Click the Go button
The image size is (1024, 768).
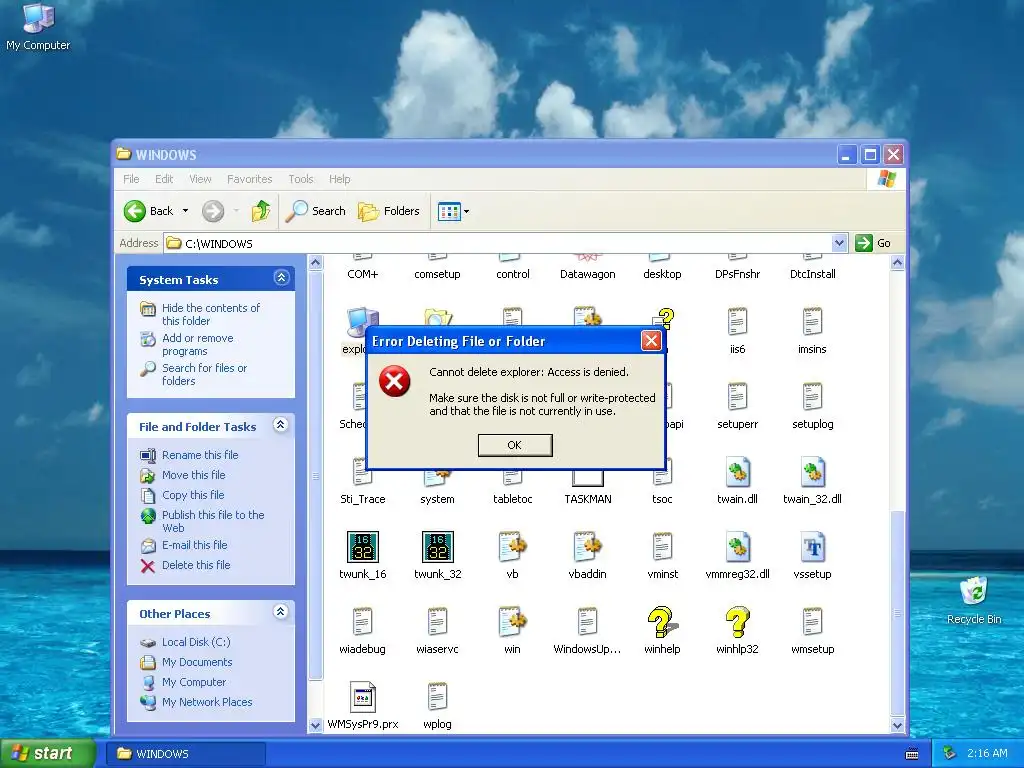pyautogui.click(x=873, y=243)
